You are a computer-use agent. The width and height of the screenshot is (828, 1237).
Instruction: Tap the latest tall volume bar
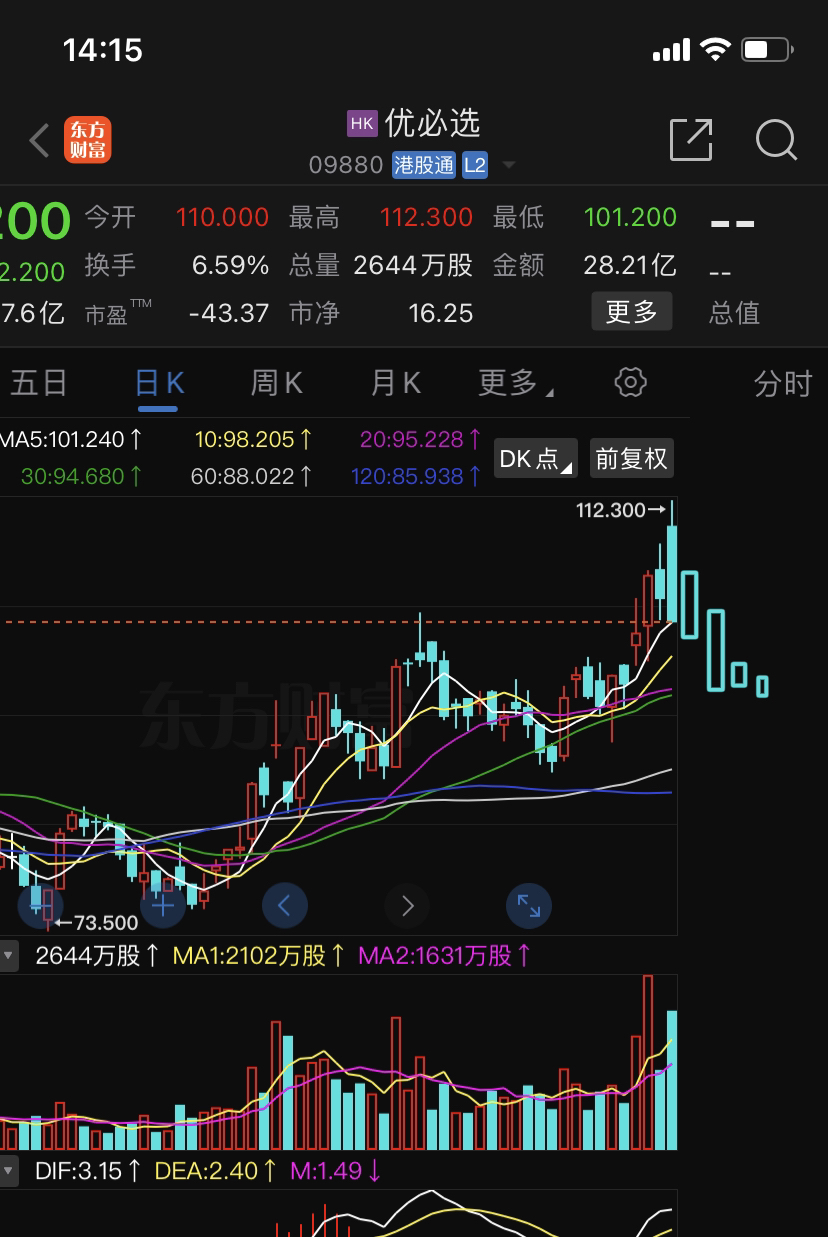[x=672, y=1080]
